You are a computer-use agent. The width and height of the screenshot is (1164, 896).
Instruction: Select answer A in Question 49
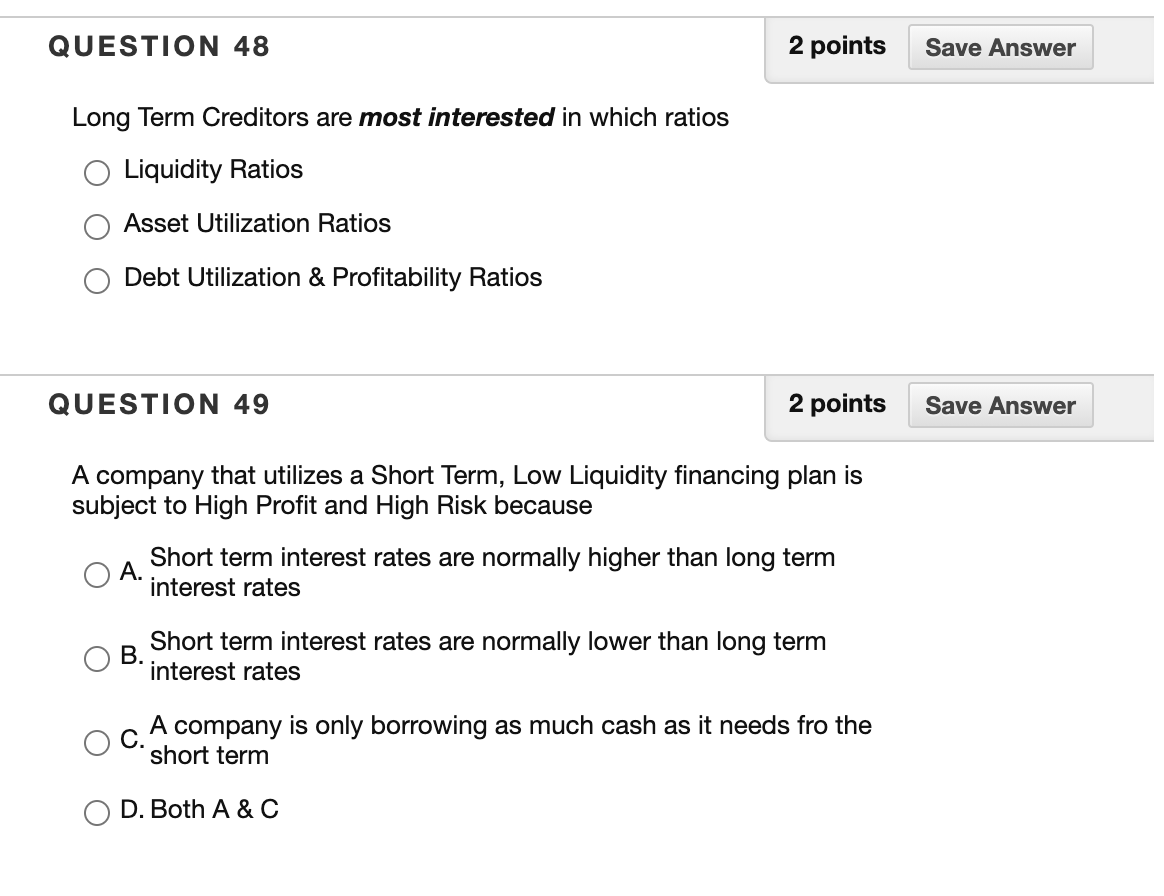96,573
